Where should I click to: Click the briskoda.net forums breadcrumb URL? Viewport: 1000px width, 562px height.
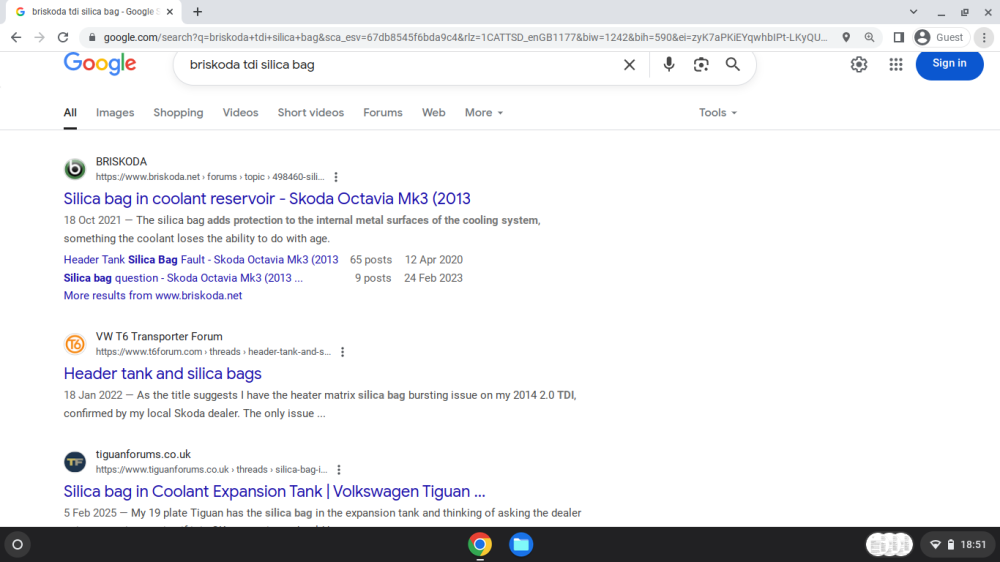pyautogui.click(x=210, y=177)
